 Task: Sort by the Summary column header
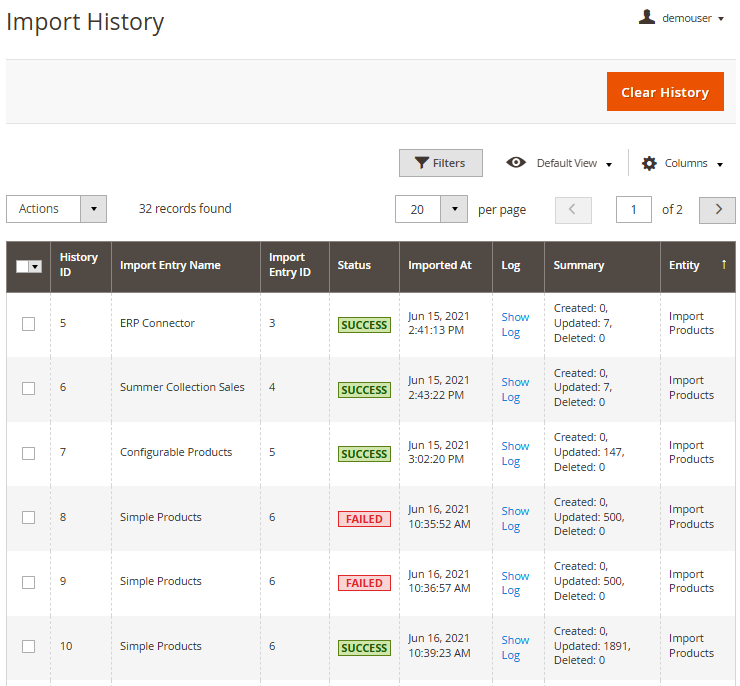coord(602,267)
